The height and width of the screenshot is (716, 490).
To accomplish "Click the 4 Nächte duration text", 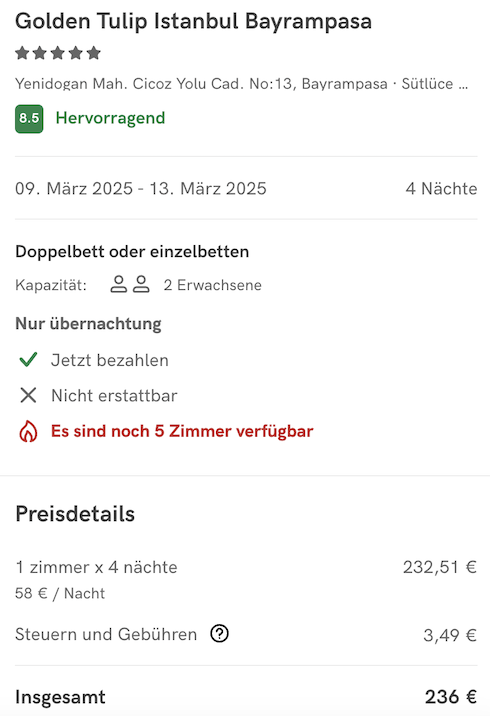I will pos(441,189).
